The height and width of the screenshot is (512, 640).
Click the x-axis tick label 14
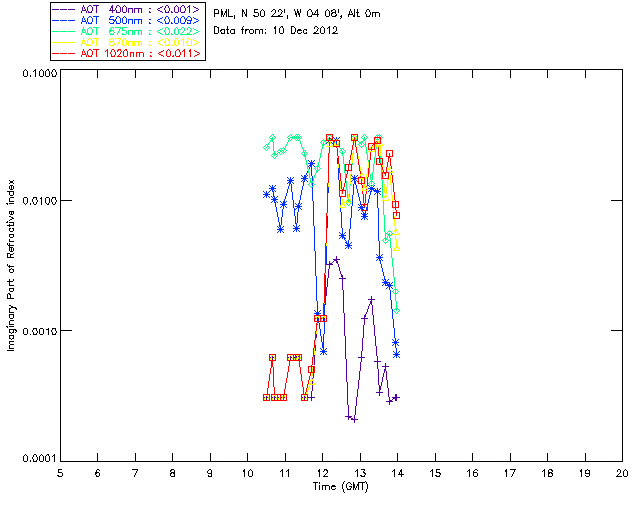(398, 473)
